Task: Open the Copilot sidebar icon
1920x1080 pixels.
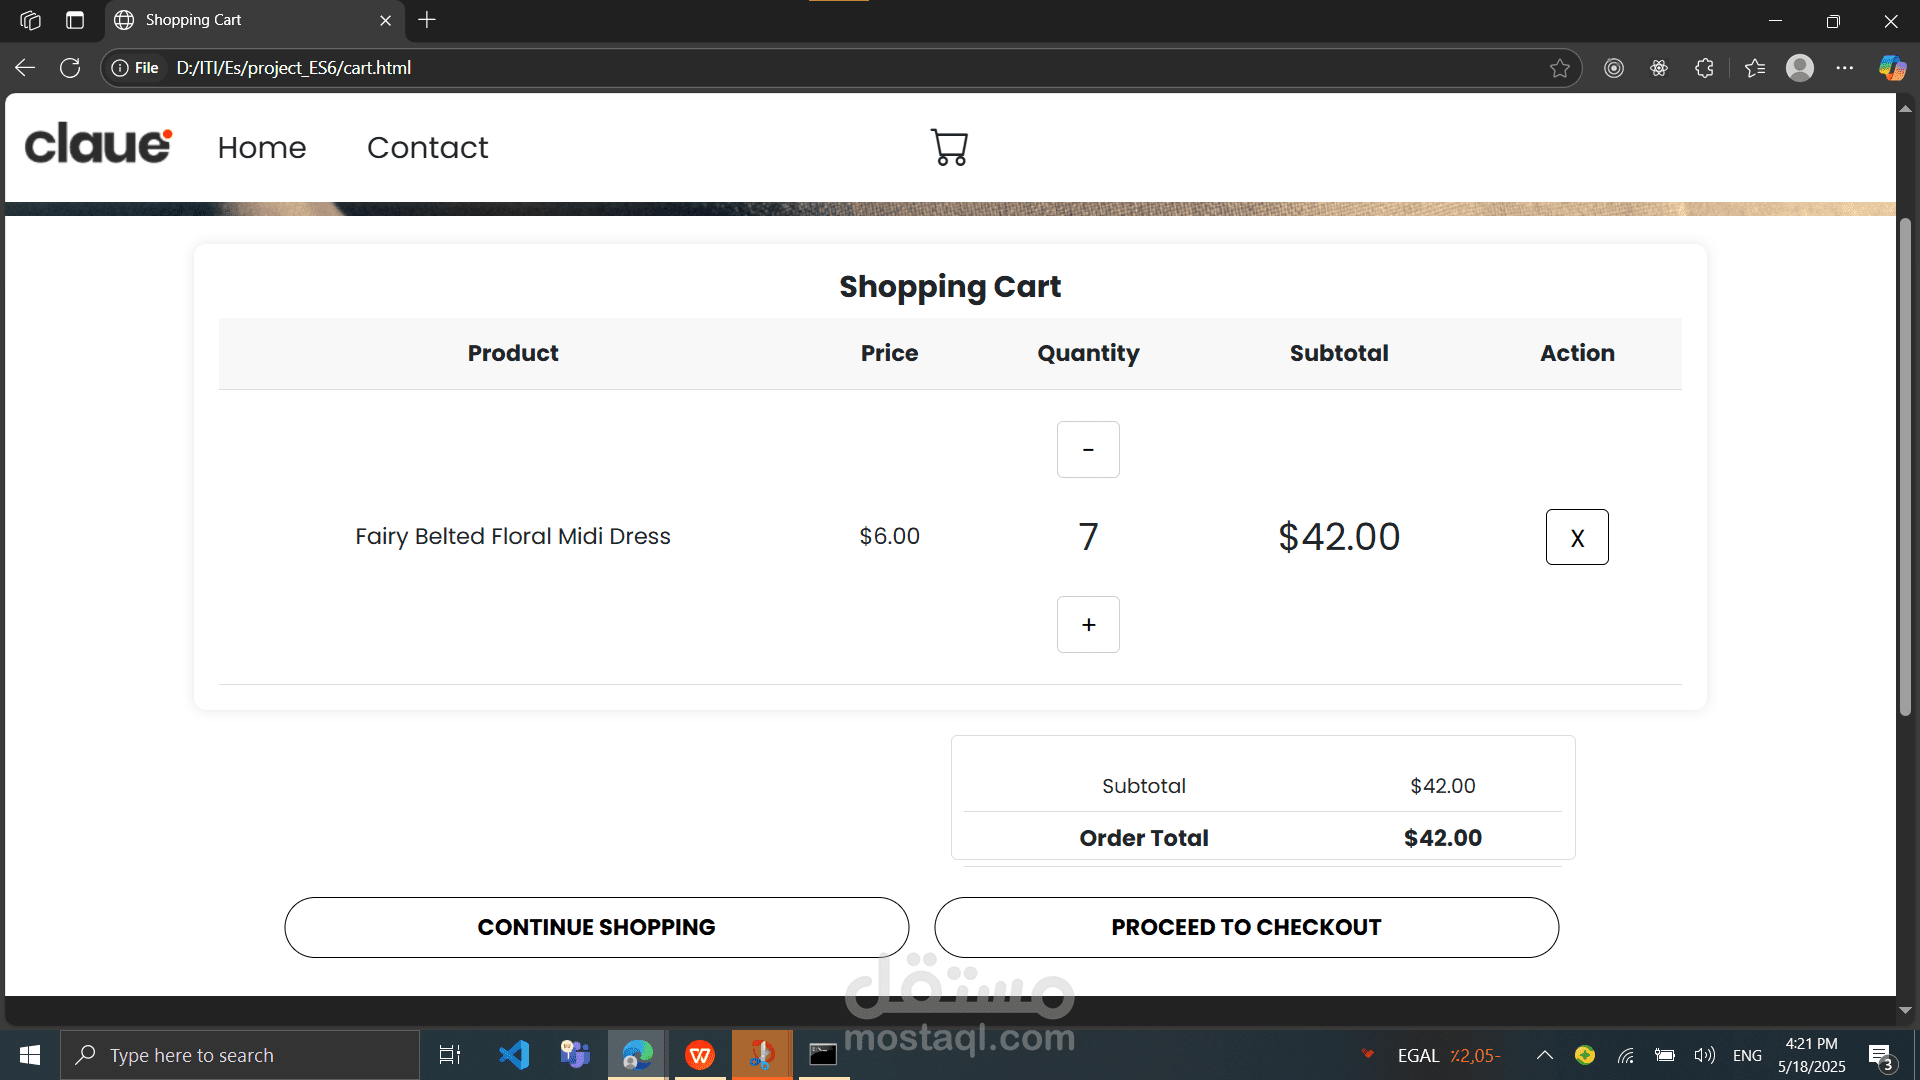Action: [1892, 68]
